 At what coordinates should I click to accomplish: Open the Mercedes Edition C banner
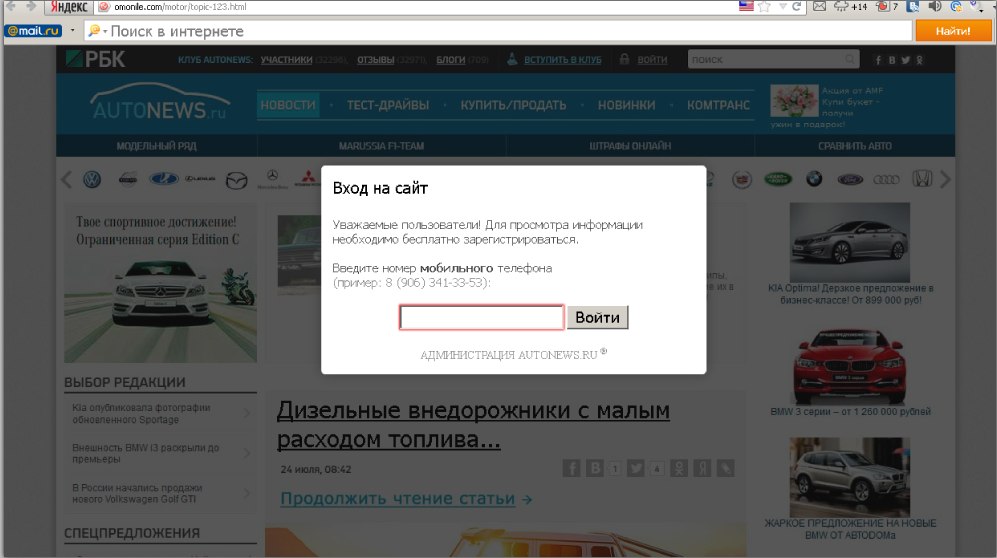[160, 283]
